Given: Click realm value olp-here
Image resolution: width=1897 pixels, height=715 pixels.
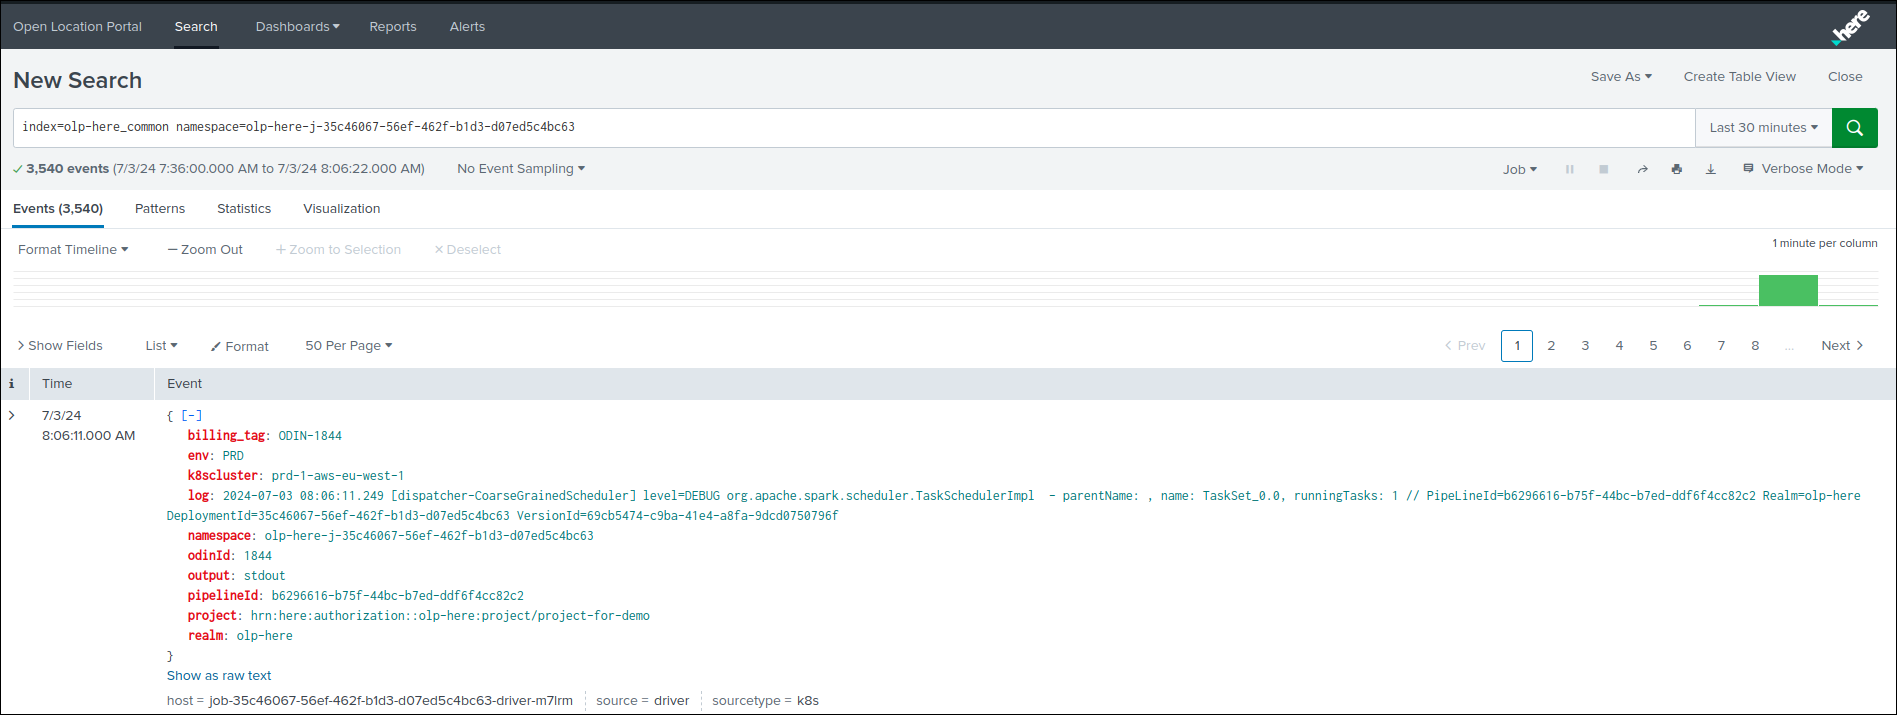Looking at the screenshot, I should coord(265,636).
